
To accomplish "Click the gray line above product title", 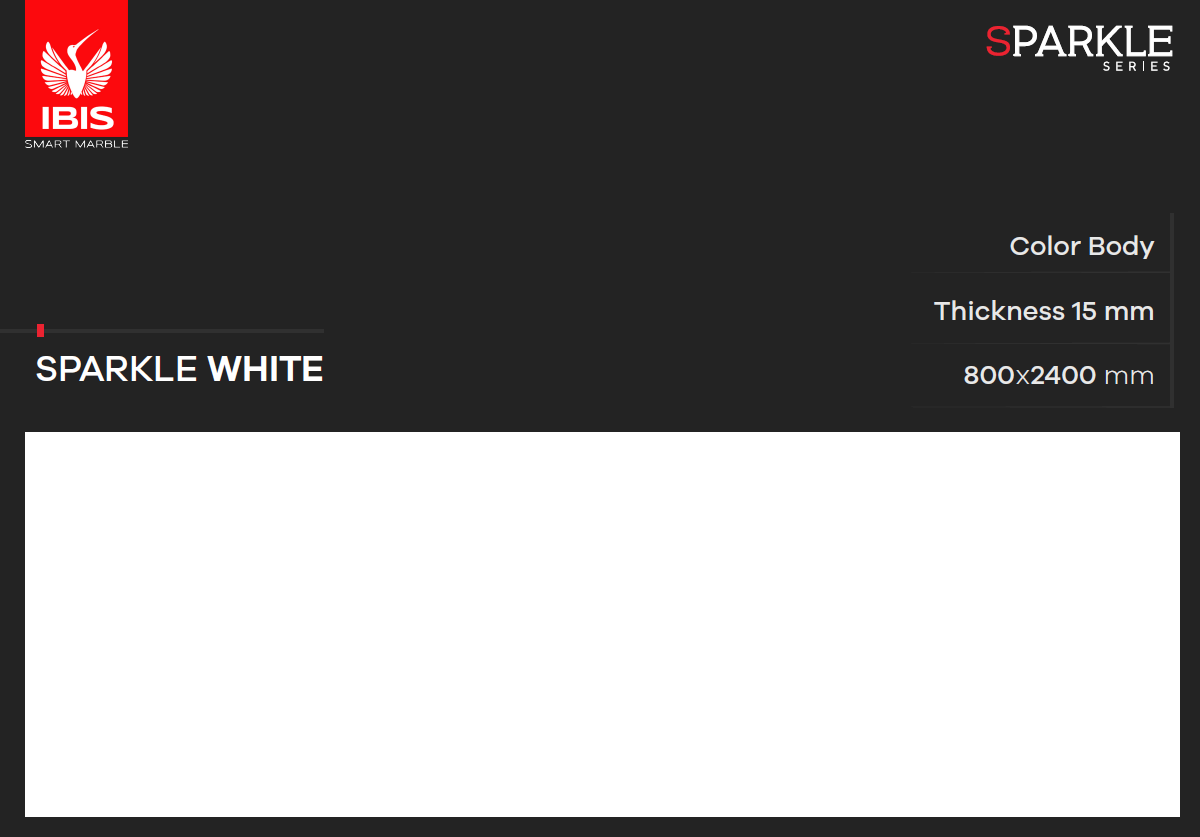I will pyautogui.click(x=162, y=330).
